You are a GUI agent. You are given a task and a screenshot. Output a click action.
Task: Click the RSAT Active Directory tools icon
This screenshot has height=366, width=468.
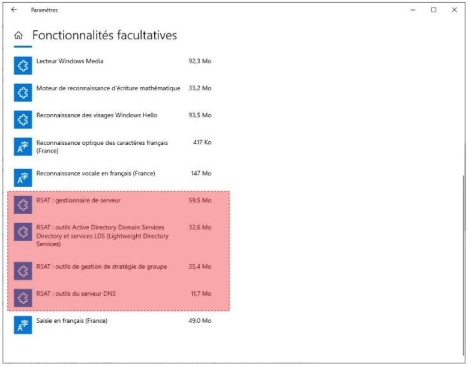click(x=23, y=232)
